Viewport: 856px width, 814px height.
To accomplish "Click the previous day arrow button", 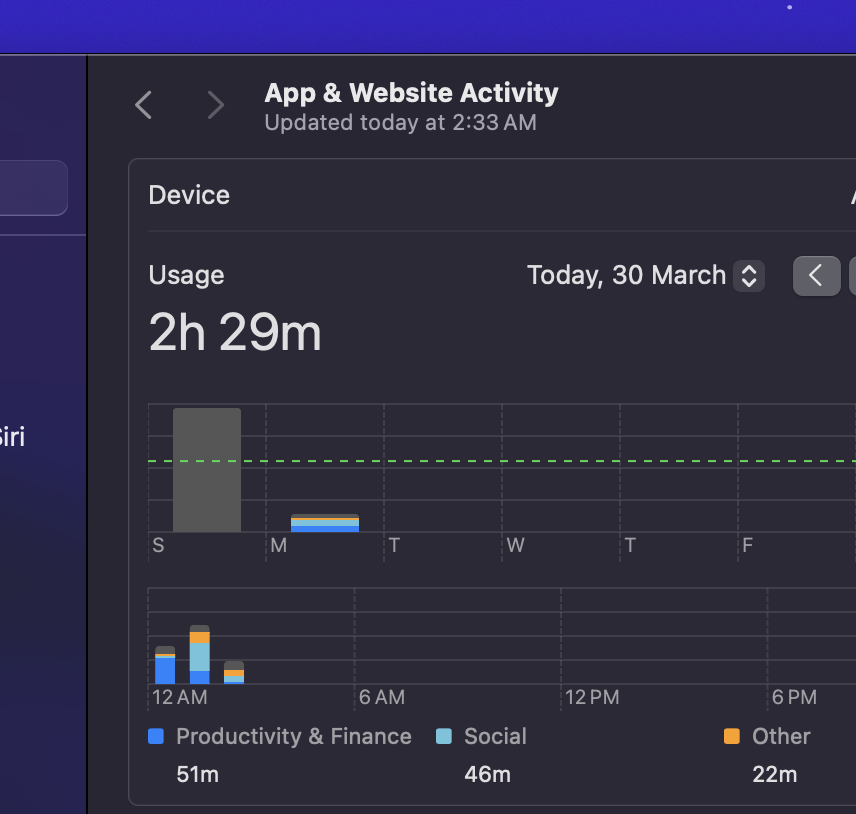I will point(816,275).
